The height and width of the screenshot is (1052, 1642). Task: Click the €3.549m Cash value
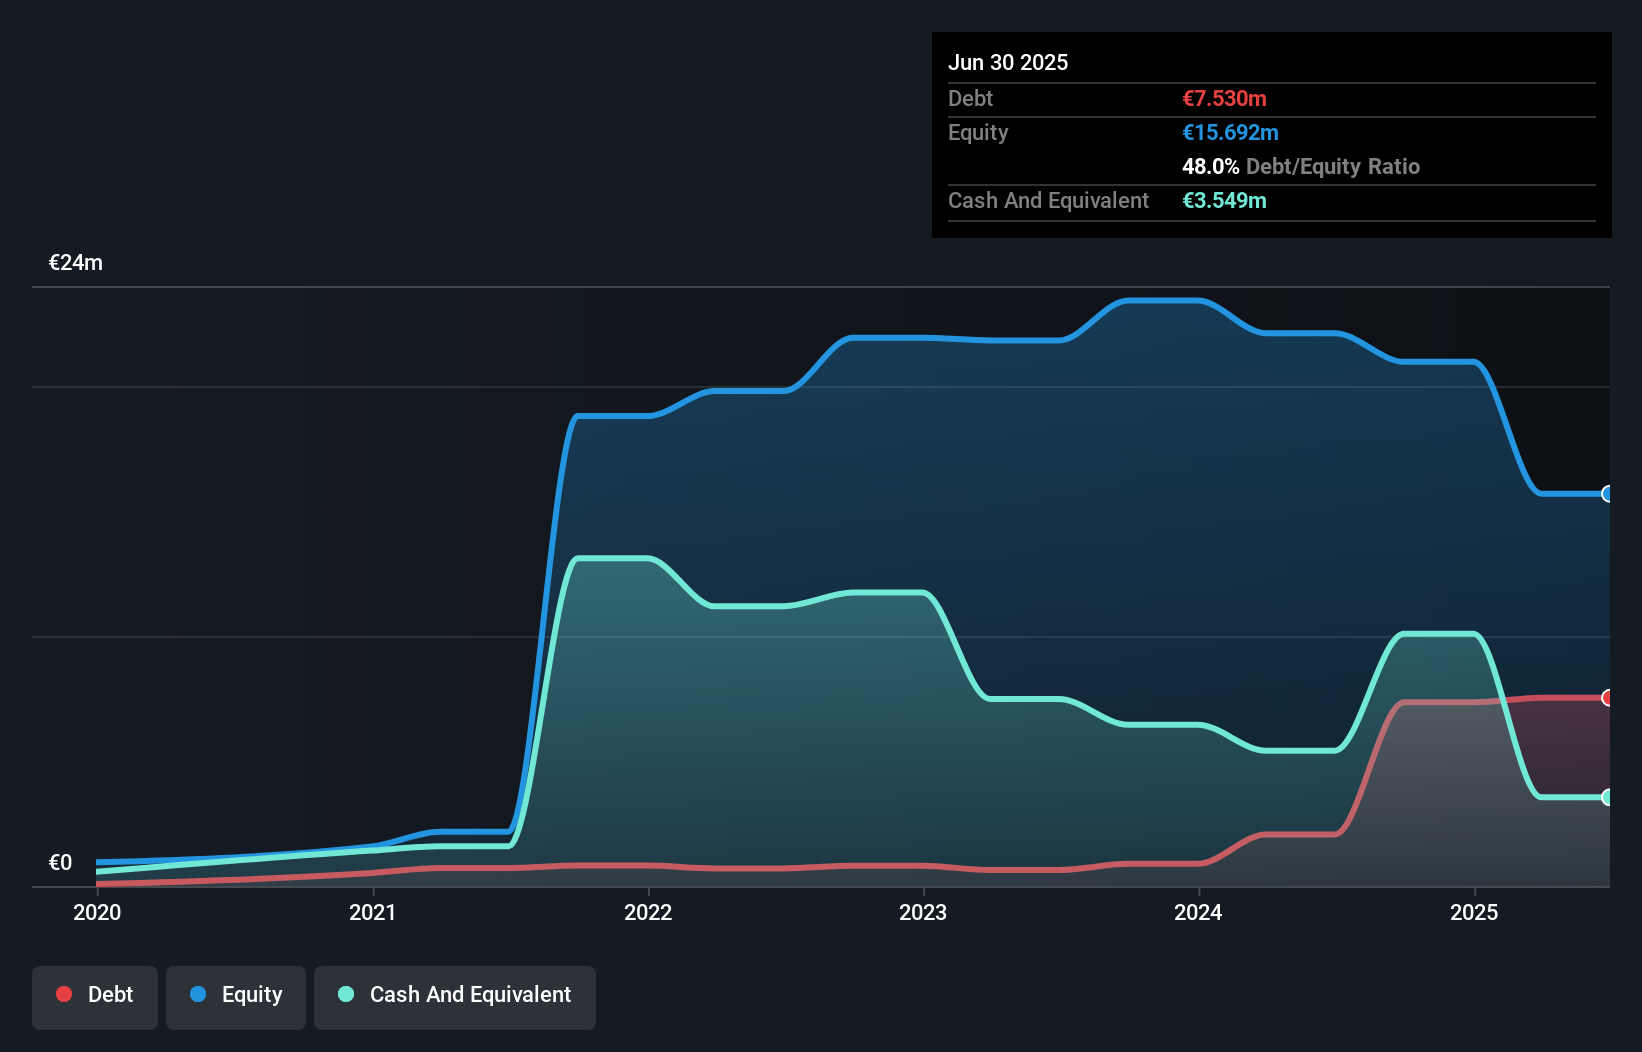coord(1225,200)
